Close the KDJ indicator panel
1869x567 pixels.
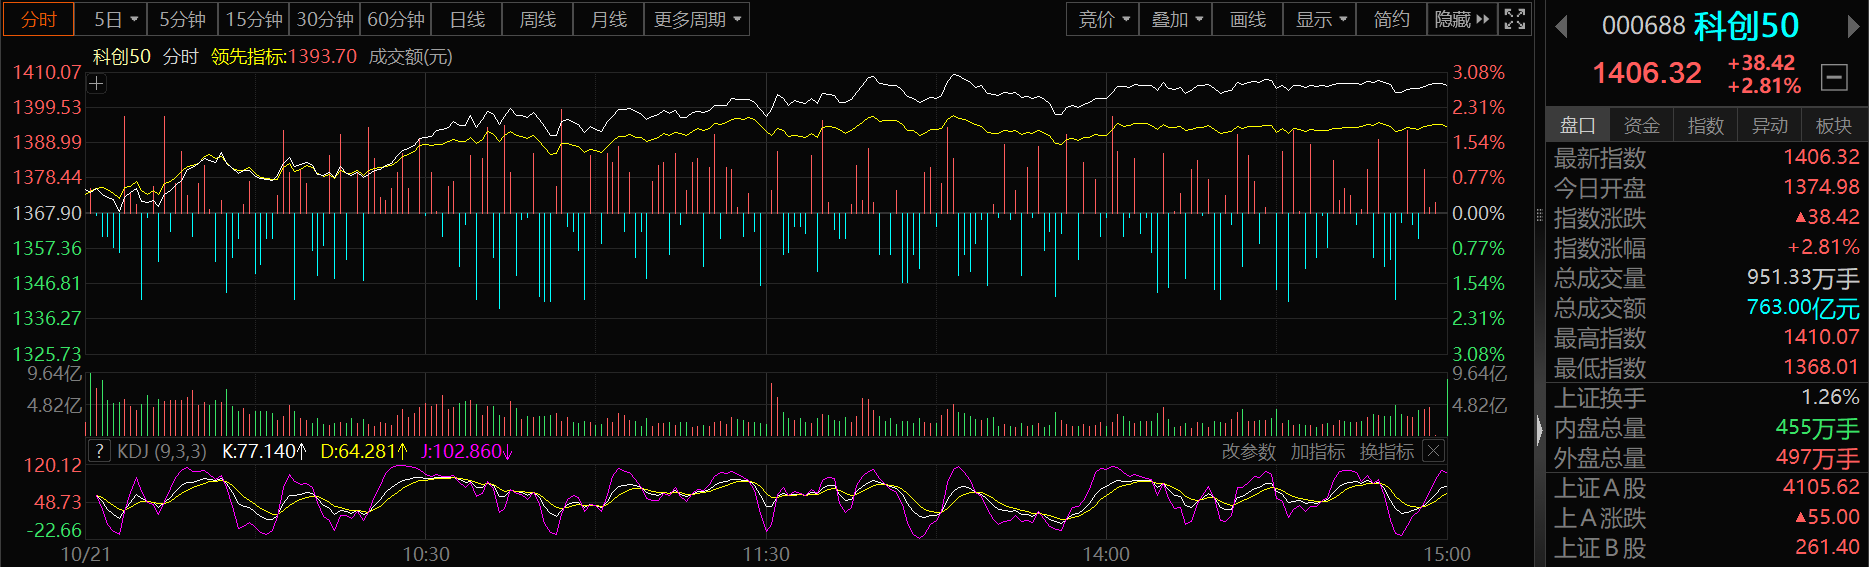[x=1433, y=451]
